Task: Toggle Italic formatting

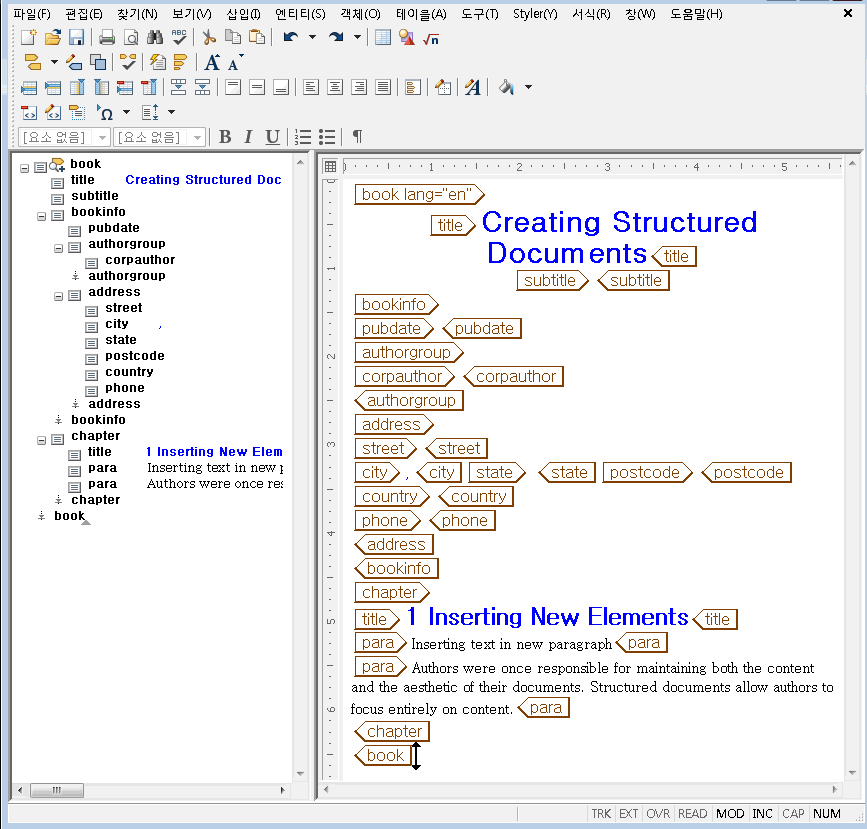Action: [248, 137]
